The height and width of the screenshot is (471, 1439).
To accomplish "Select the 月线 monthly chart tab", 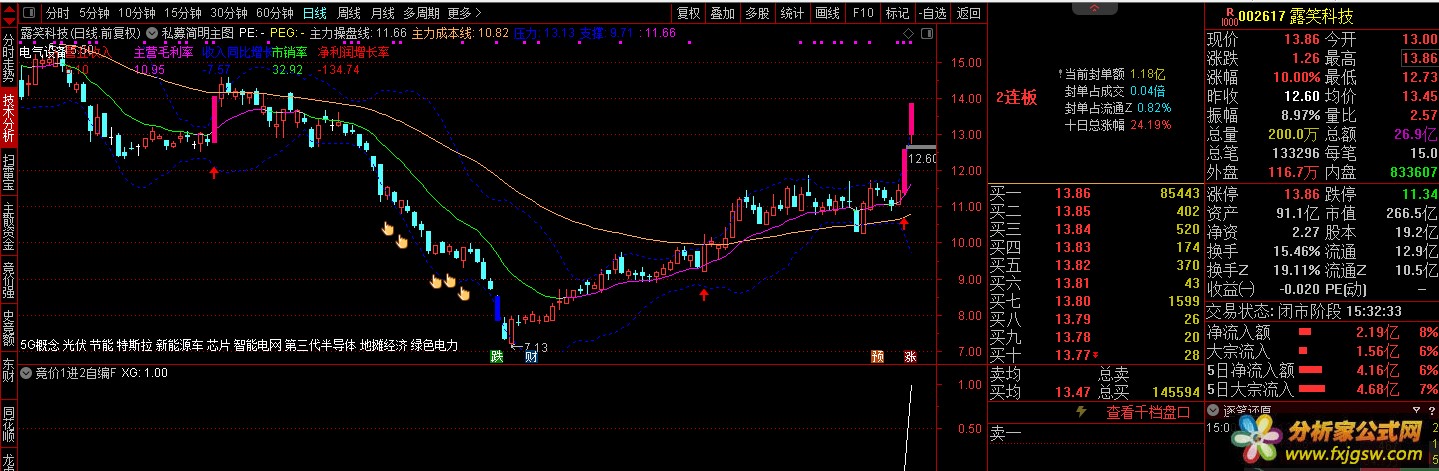I will [382, 13].
